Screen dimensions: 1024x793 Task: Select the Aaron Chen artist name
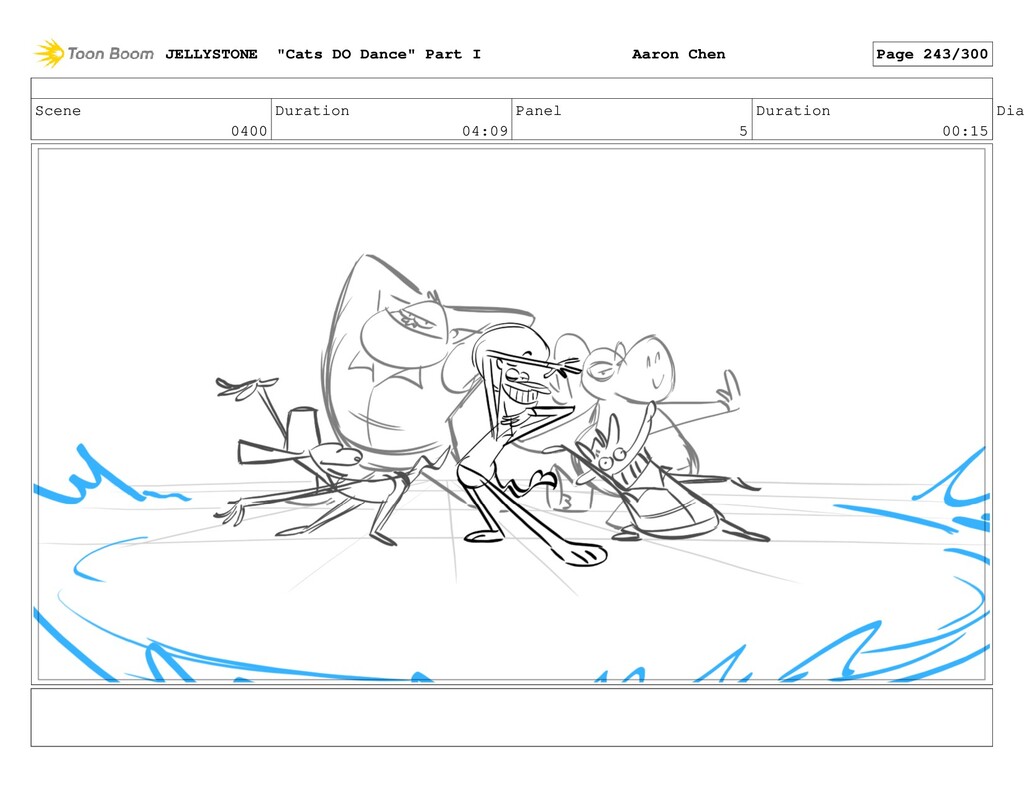click(x=679, y=54)
